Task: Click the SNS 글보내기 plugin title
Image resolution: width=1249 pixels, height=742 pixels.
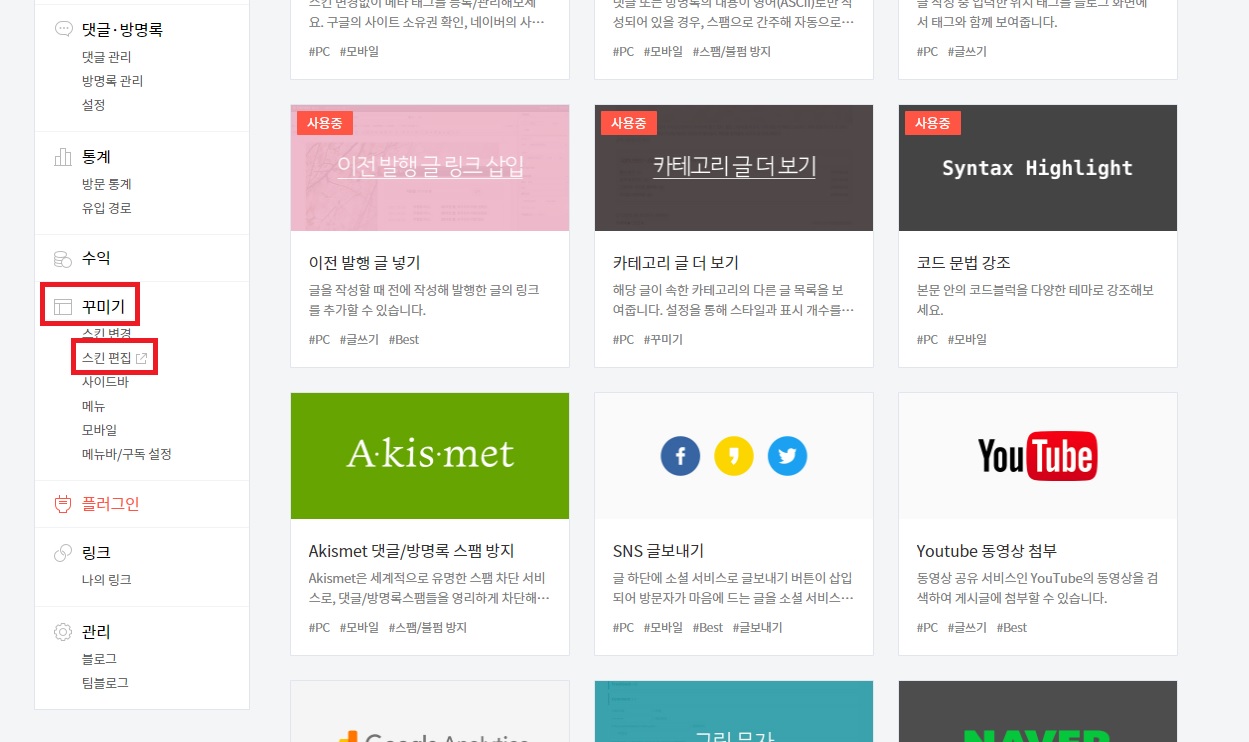Action: point(658,551)
